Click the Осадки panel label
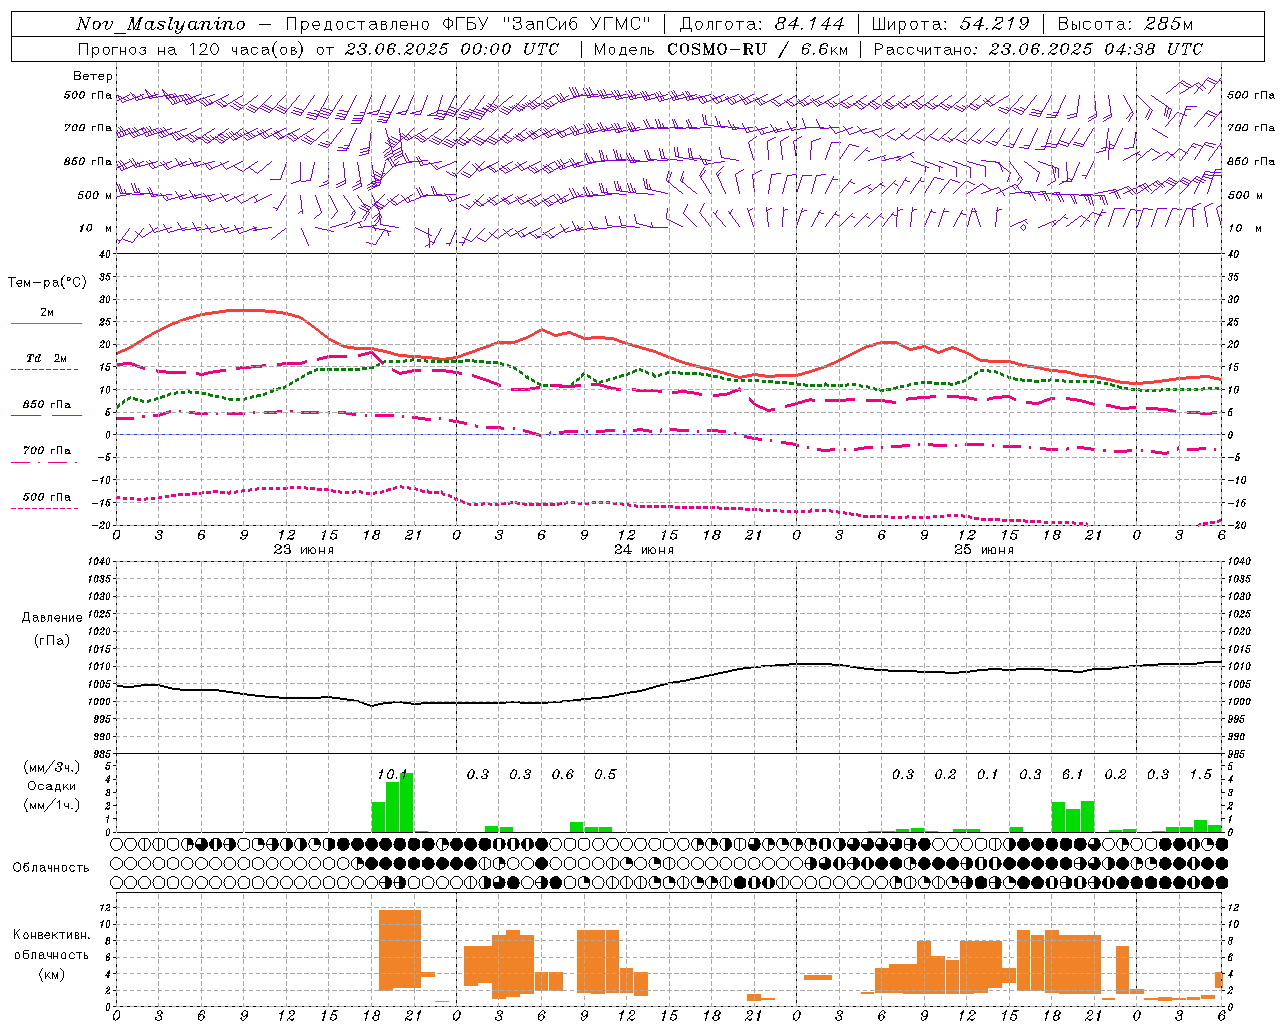The image size is (1280, 1024). tap(51, 786)
